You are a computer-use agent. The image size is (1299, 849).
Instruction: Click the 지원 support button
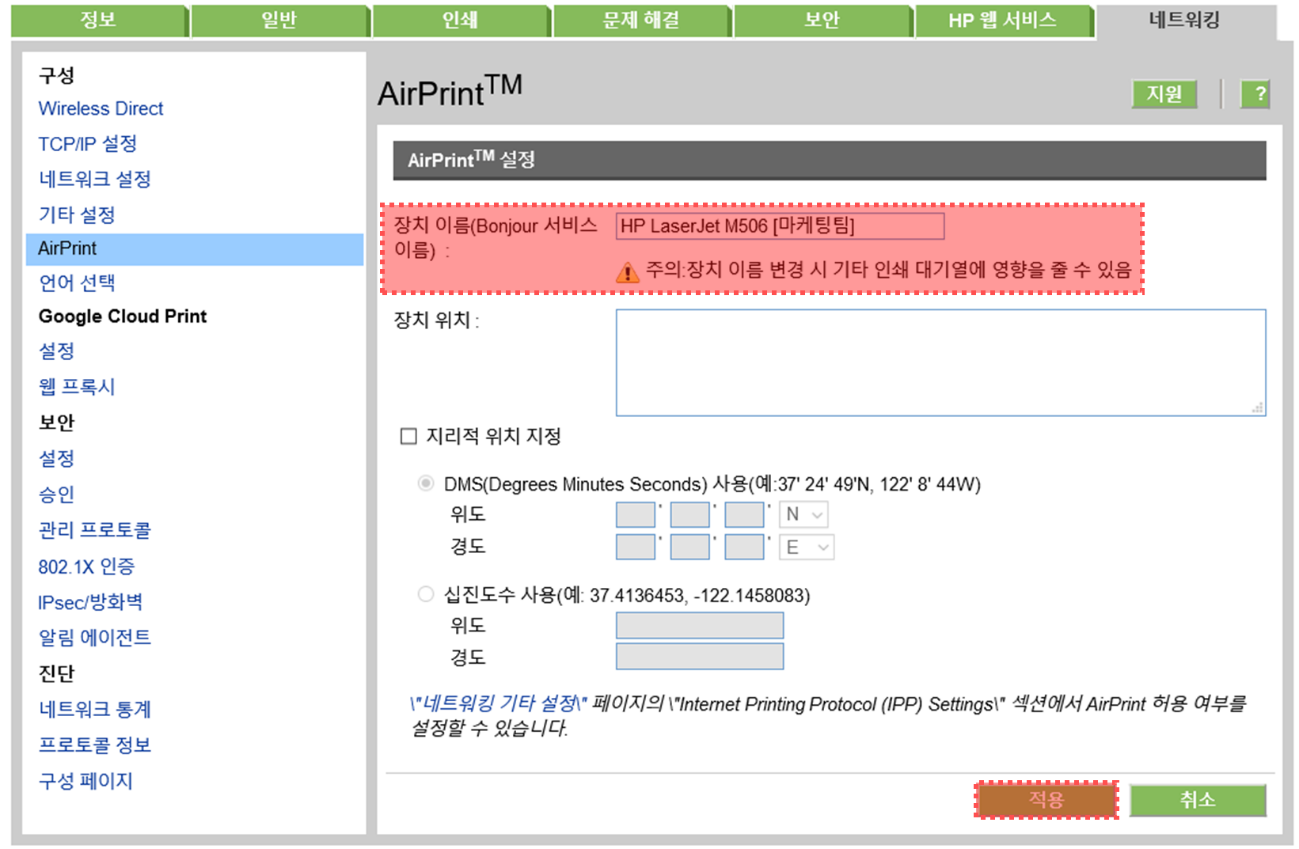(x=1164, y=94)
